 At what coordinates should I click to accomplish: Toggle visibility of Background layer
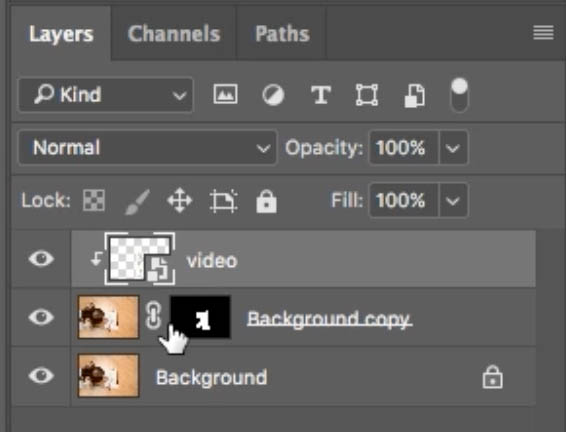pyautogui.click(x=41, y=375)
